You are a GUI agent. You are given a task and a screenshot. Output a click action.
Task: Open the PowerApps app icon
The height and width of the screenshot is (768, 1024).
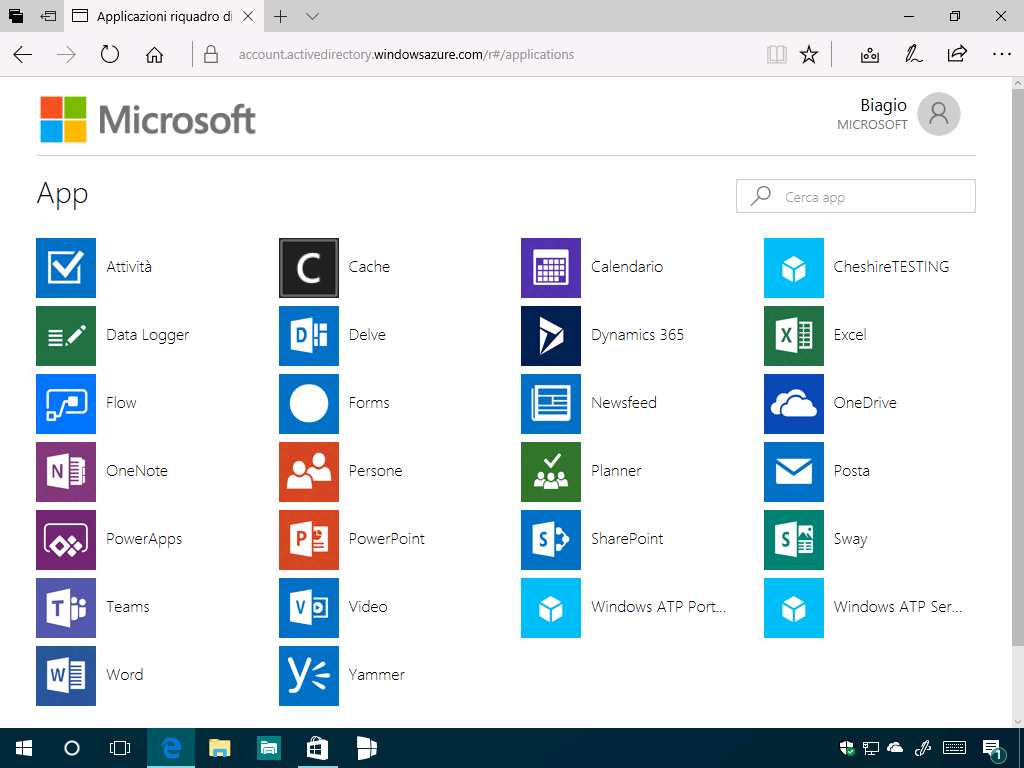click(66, 539)
